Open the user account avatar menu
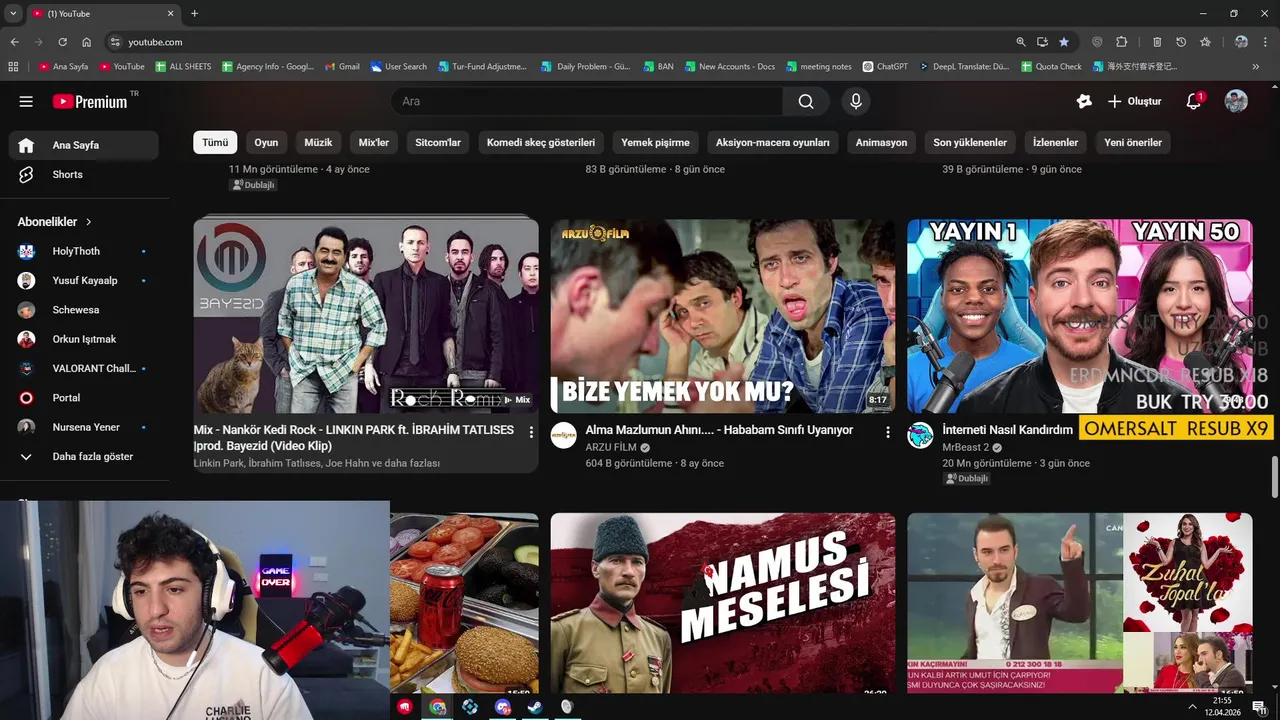The image size is (1280, 720). [1236, 101]
